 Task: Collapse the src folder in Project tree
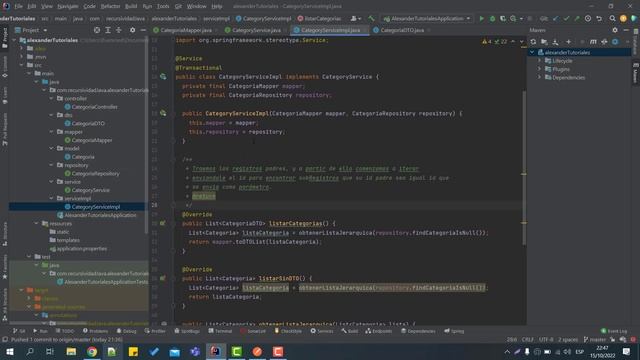(22, 65)
